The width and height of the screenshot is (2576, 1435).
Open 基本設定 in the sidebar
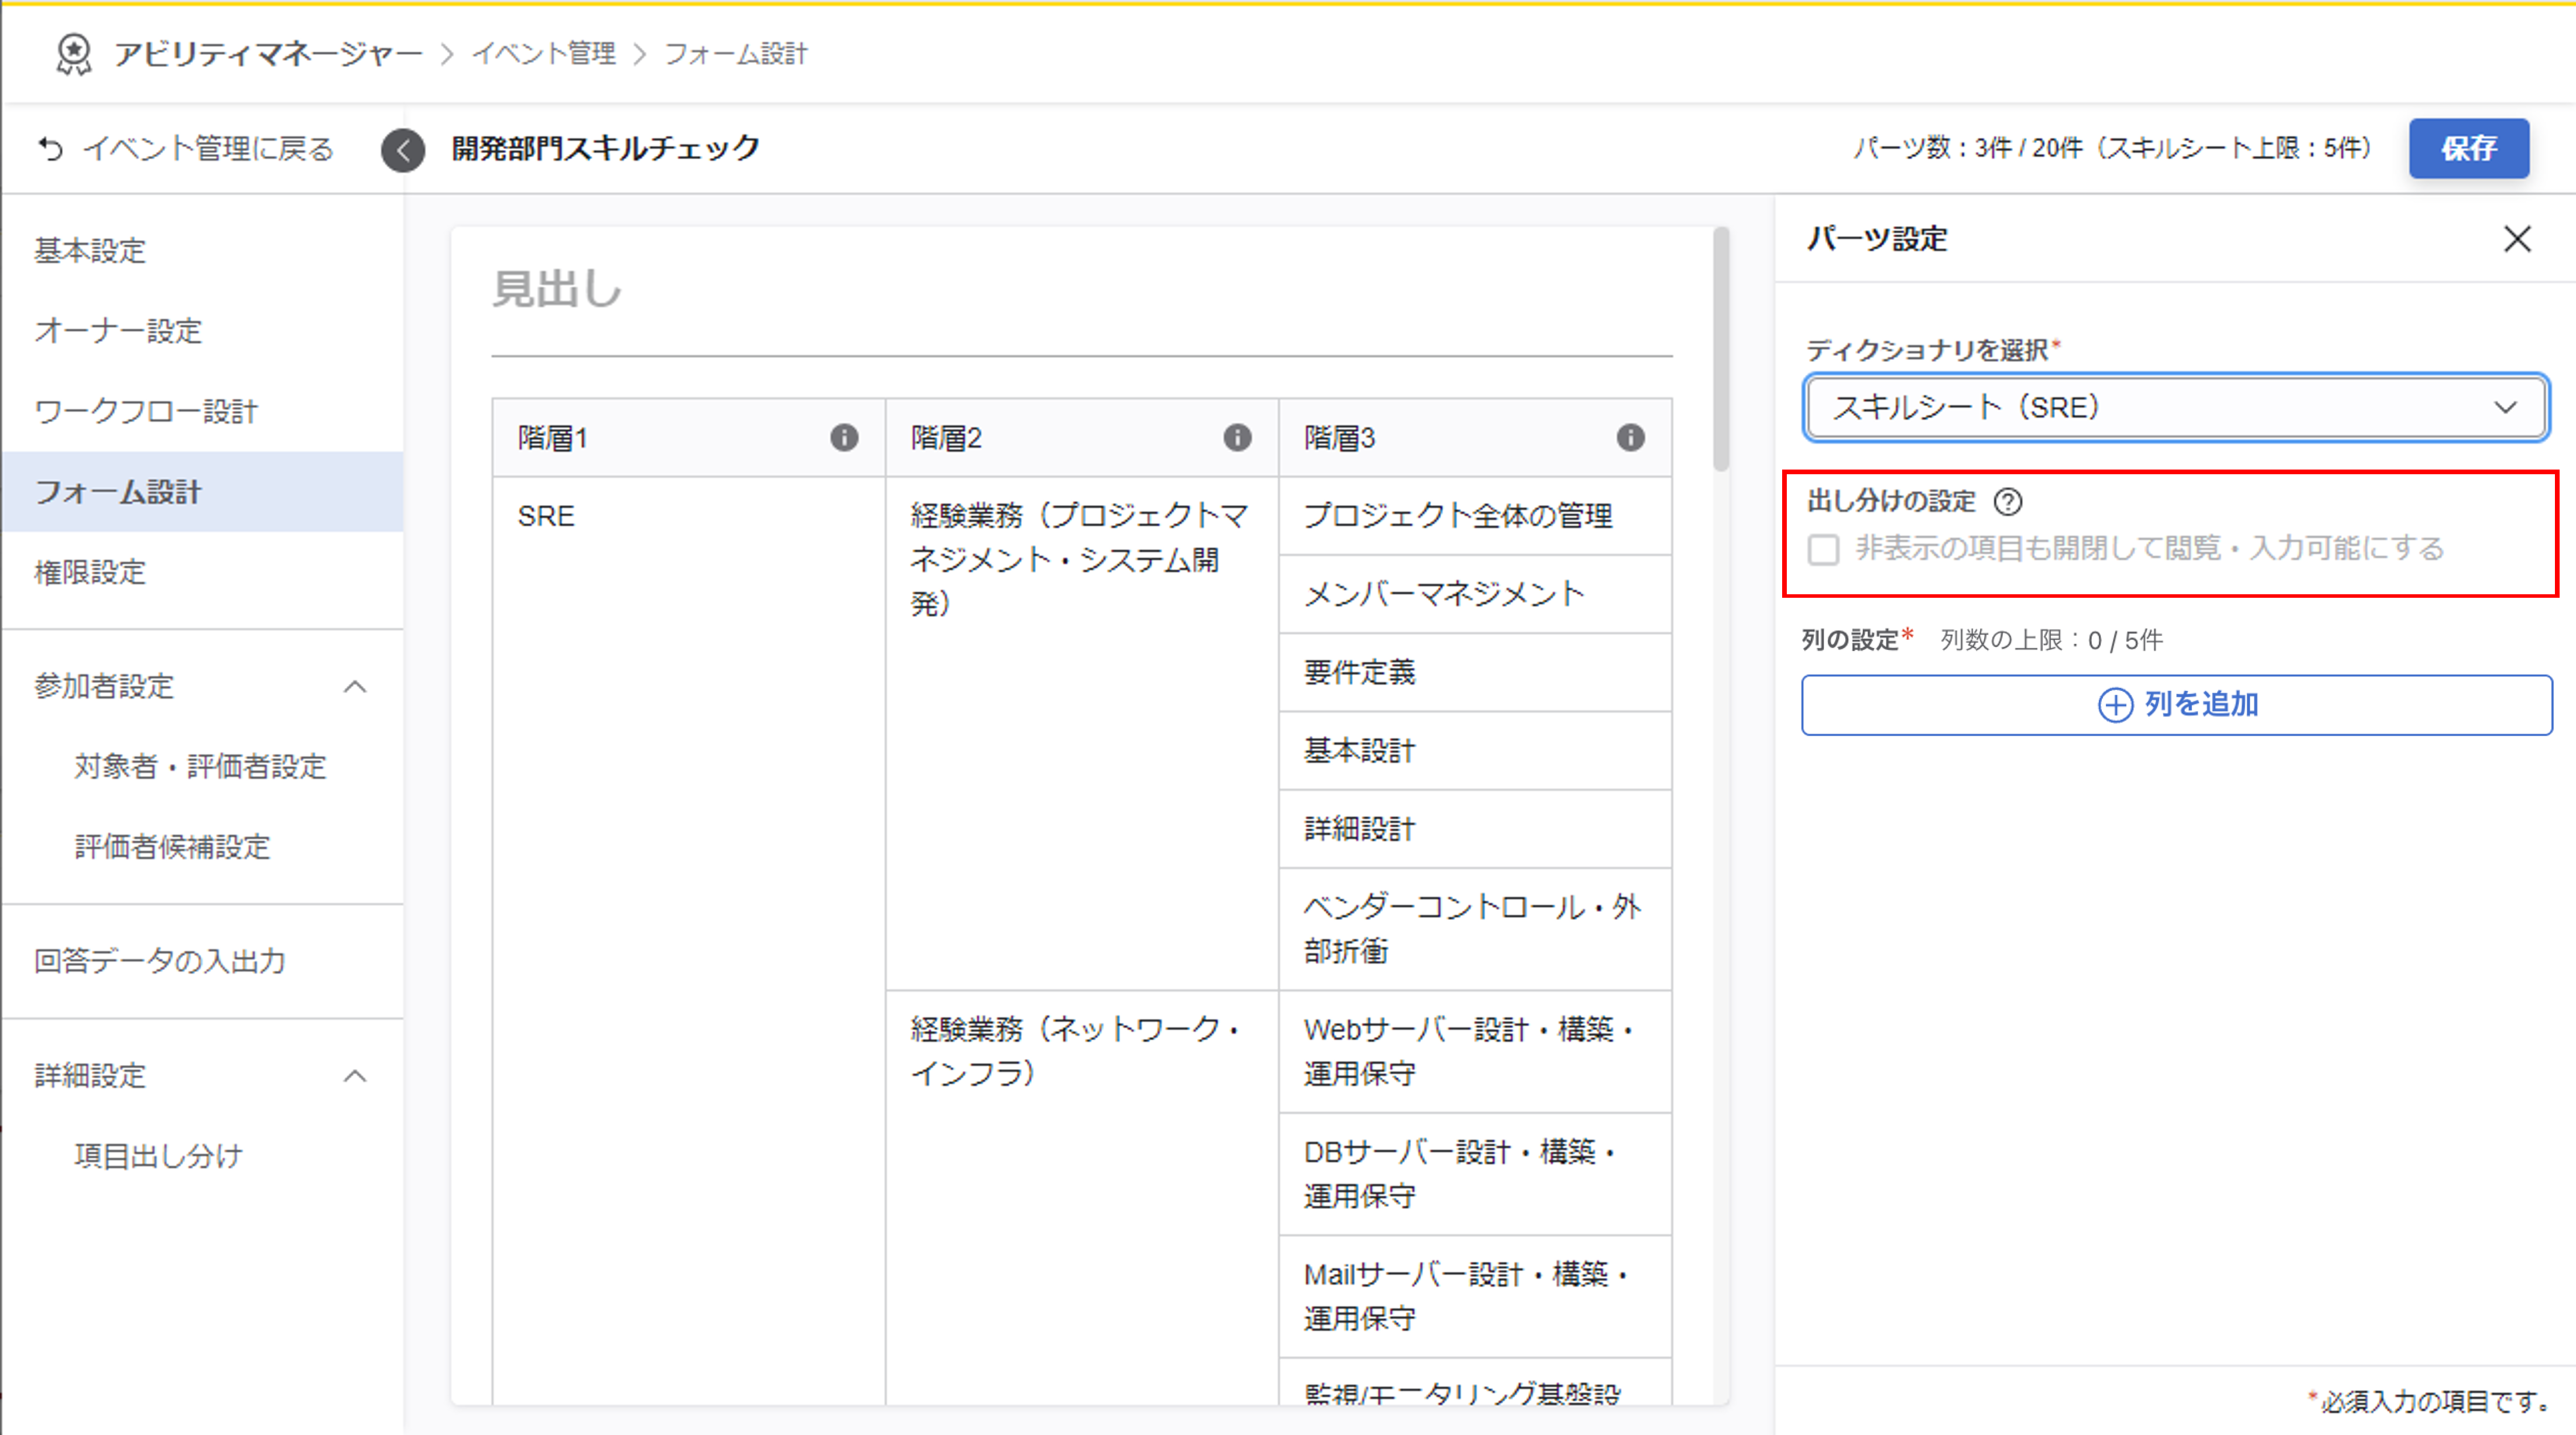[x=90, y=250]
